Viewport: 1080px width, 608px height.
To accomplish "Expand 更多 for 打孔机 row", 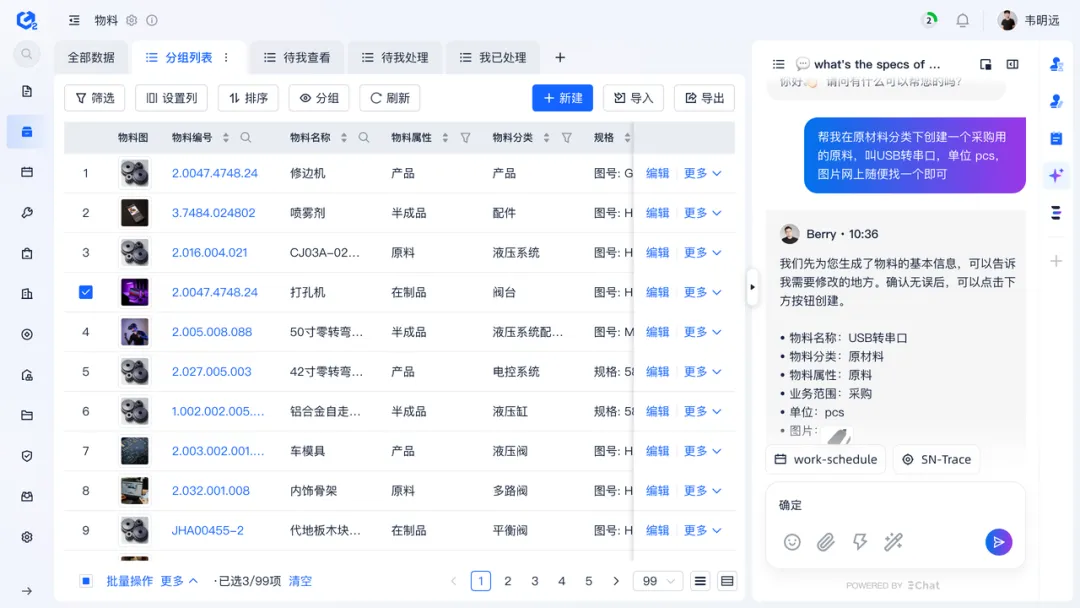I will coord(703,293).
